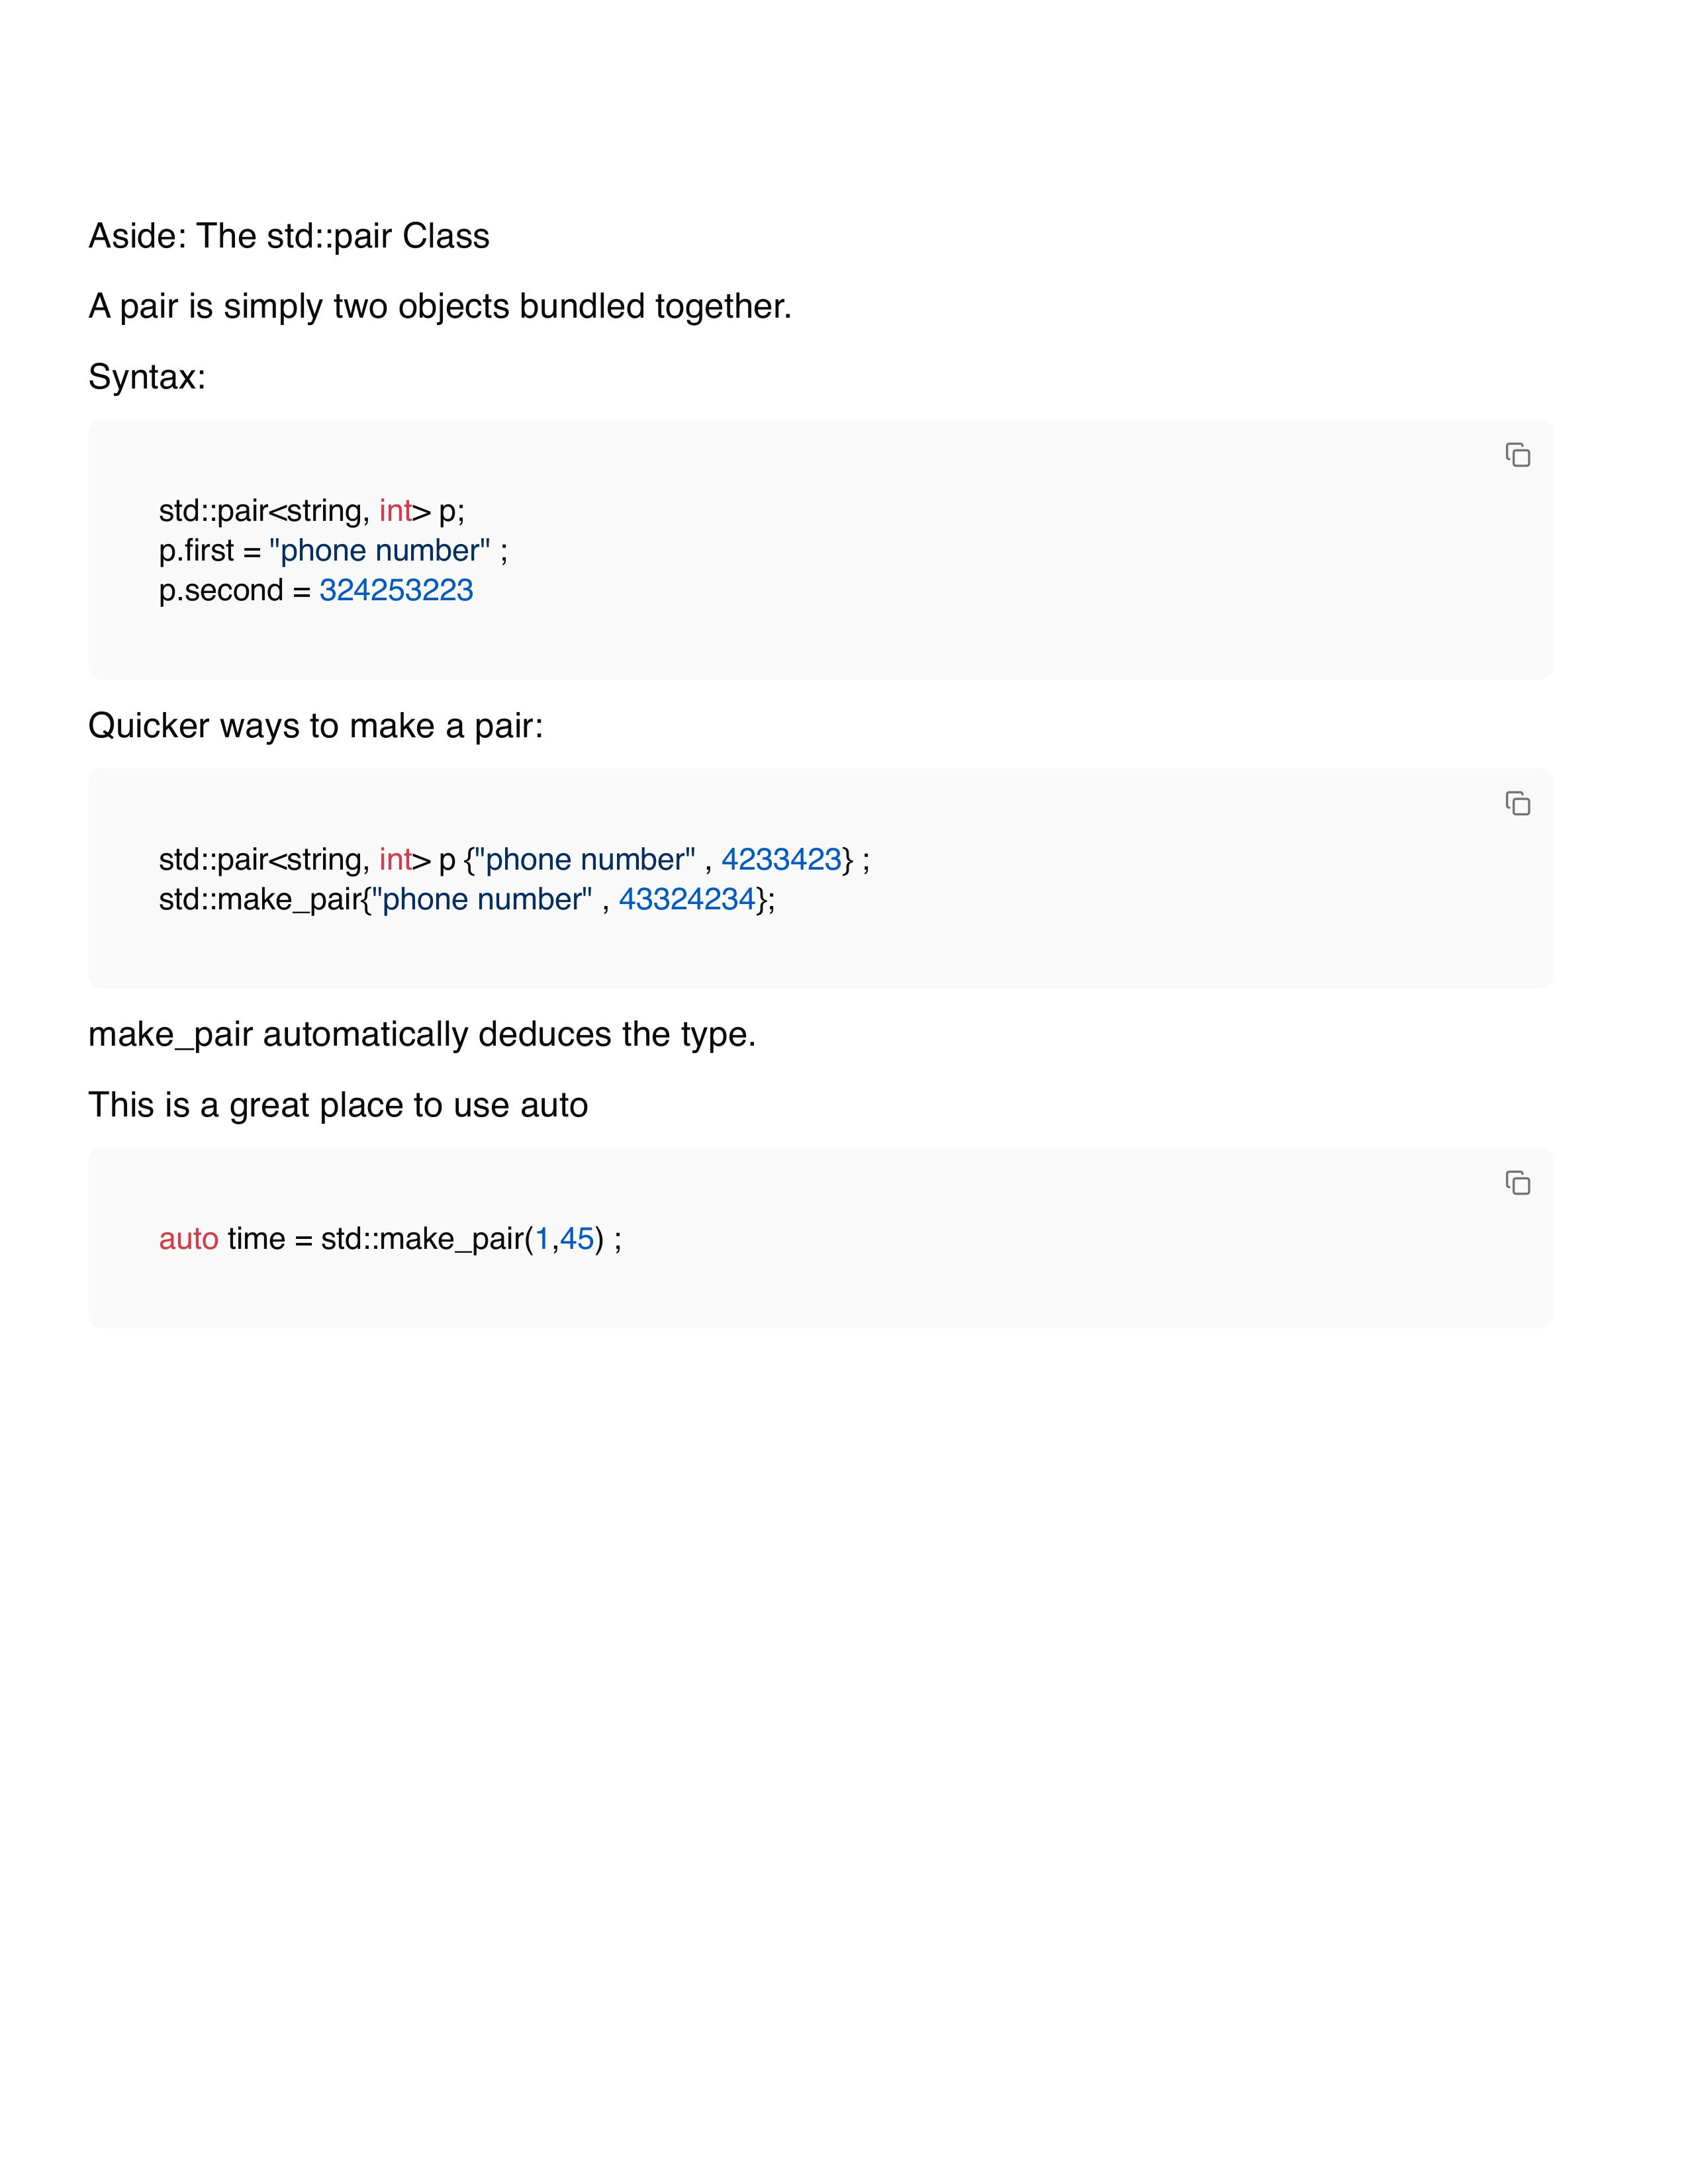The height and width of the screenshot is (2184, 1688).
Task: Click the 'Syntax:' label text
Action: point(147,377)
